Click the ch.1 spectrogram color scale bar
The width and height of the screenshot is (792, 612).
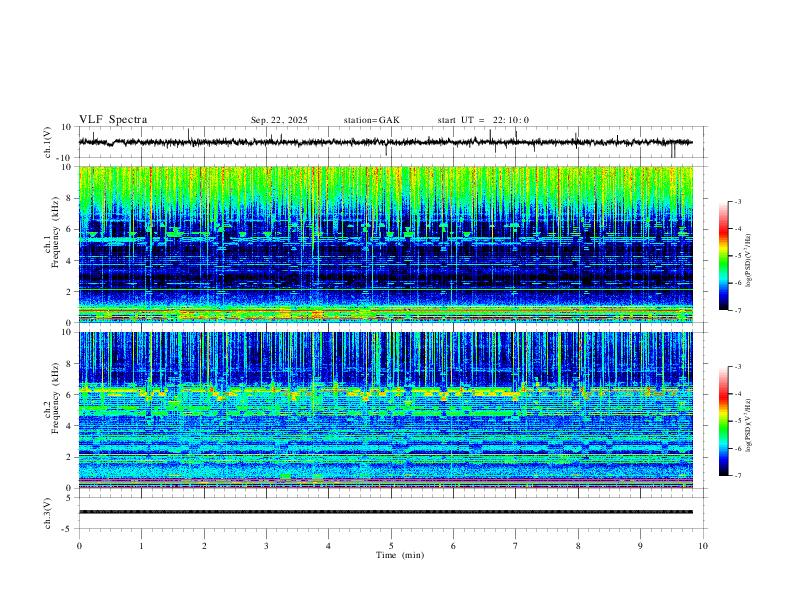click(724, 256)
